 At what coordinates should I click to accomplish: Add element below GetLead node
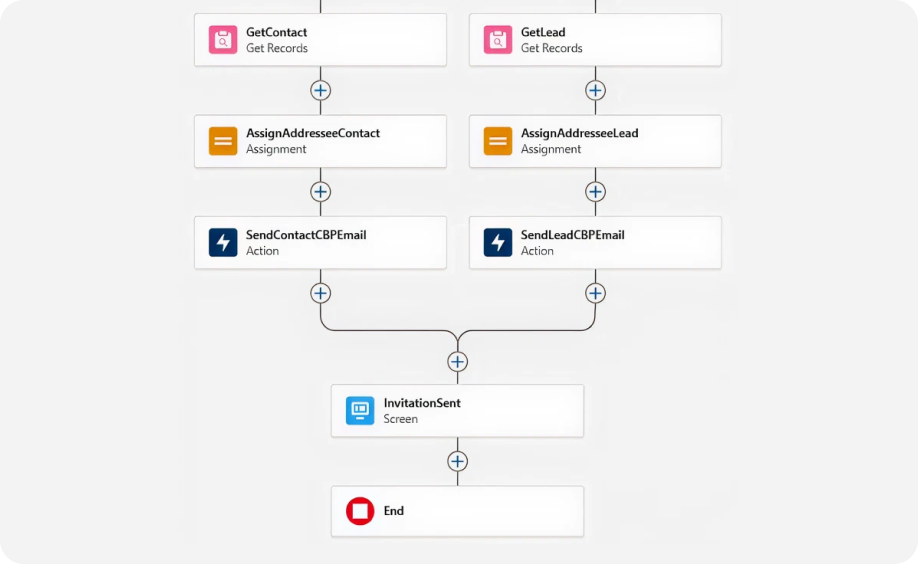[x=595, y=90]
